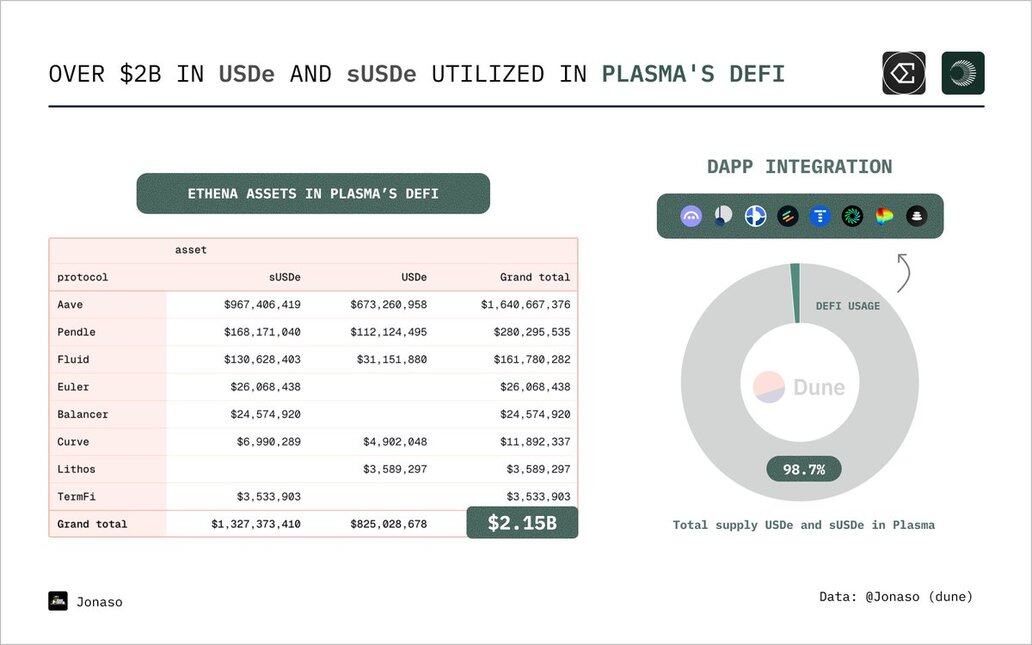This screenshot has width=1032, height=645.
Task: Click the curved arrow next to DeFi Usage
Action: pyautogui.click(x=901, y=273)
